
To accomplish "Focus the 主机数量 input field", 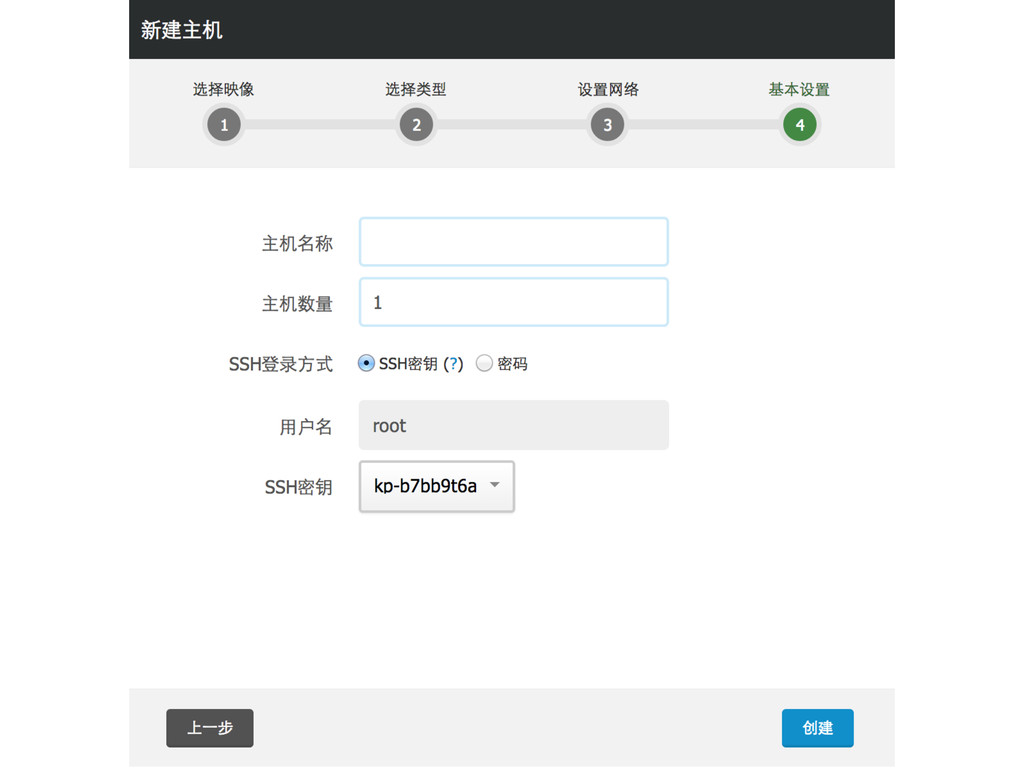I will 514,302.
